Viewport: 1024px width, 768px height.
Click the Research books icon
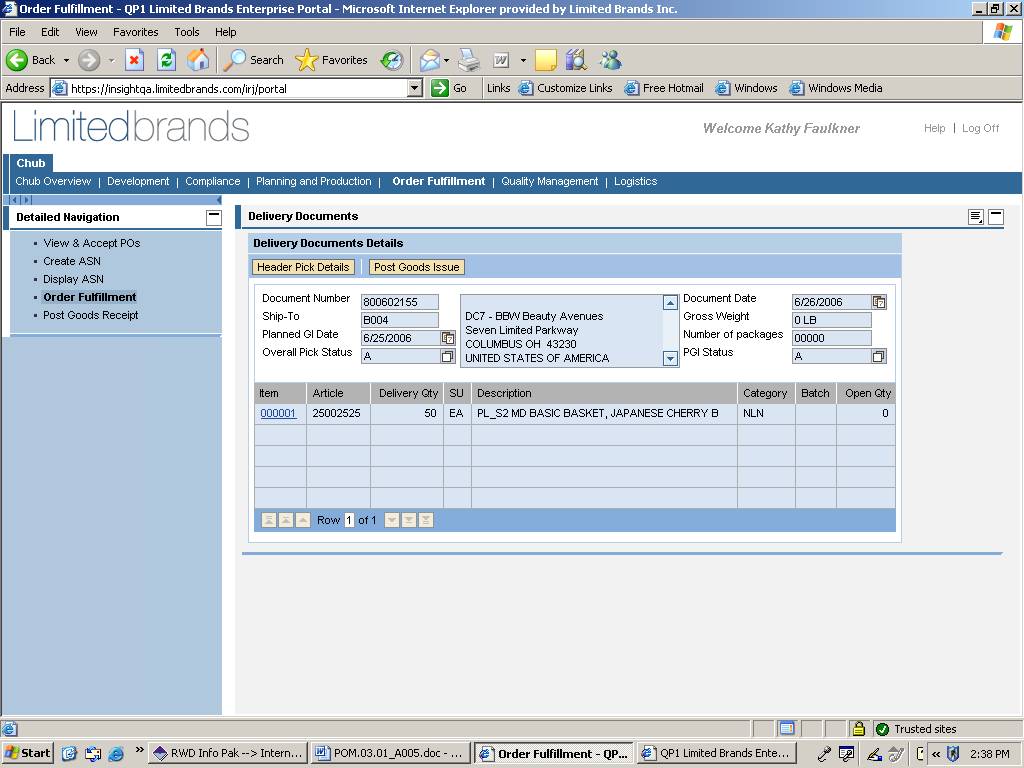click(x=577, y=60)
